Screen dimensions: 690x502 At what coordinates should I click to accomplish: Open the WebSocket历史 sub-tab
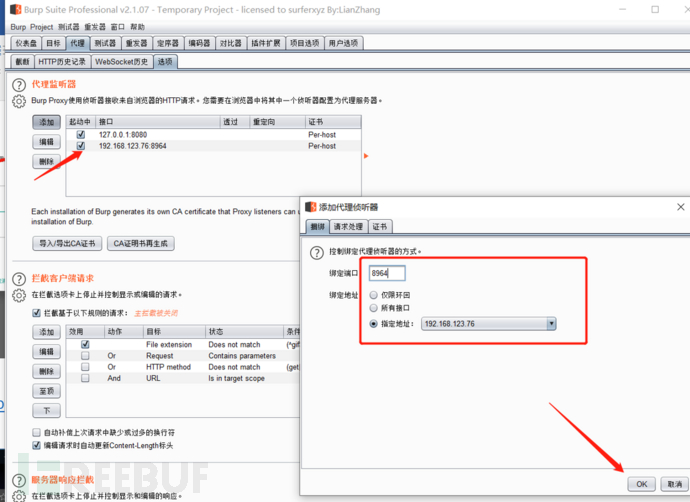pos(121,62)
